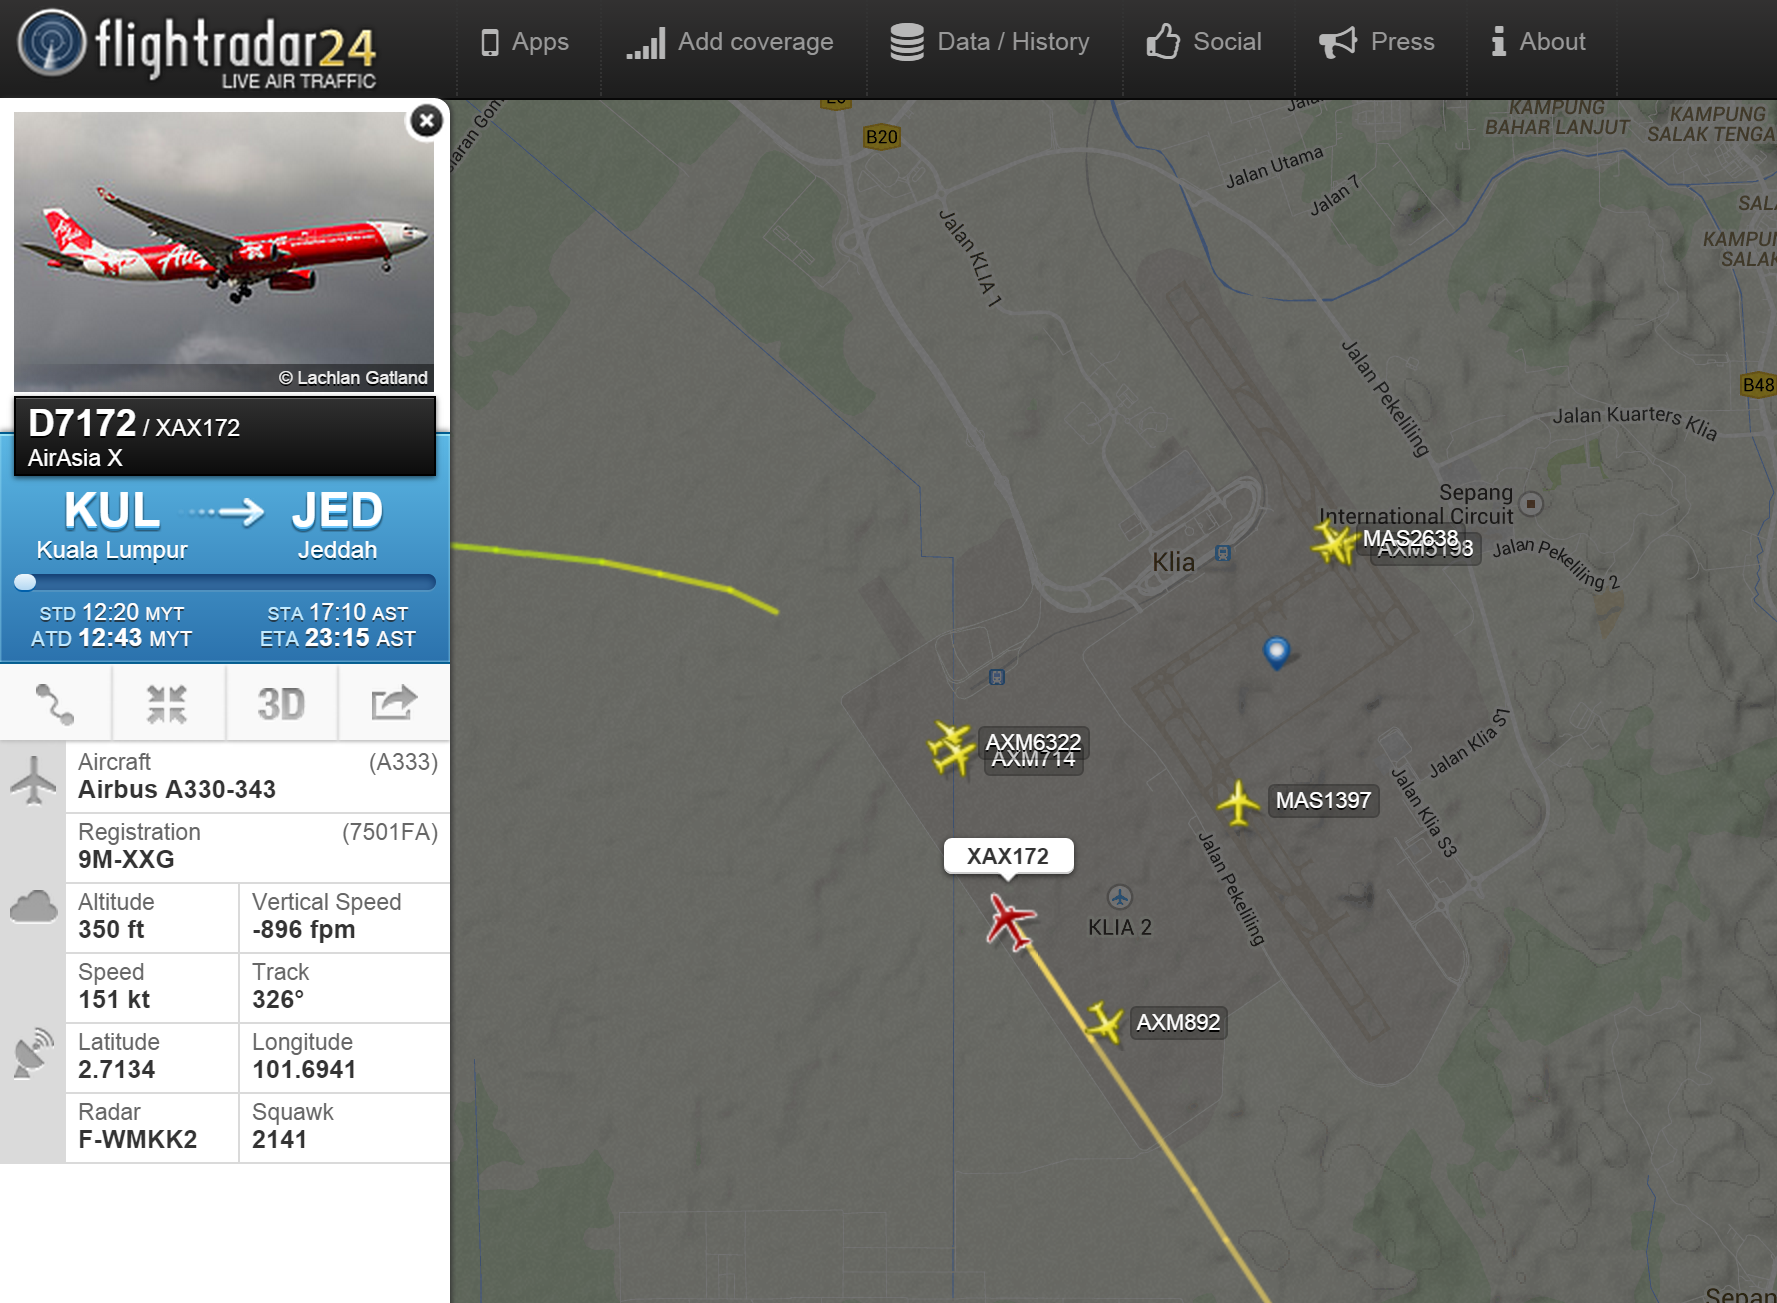Viewport: 1777px width, 1303px height.
Task: Click the flight route path icon
Action: pos(56,704)
